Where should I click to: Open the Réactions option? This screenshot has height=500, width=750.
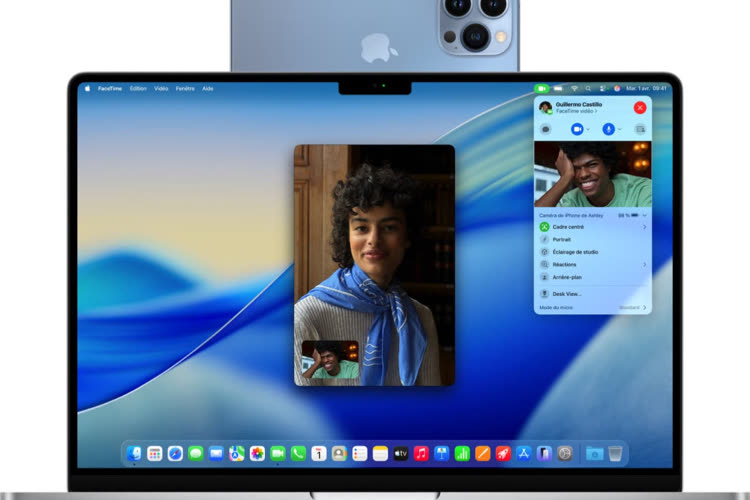coord(565,265)
